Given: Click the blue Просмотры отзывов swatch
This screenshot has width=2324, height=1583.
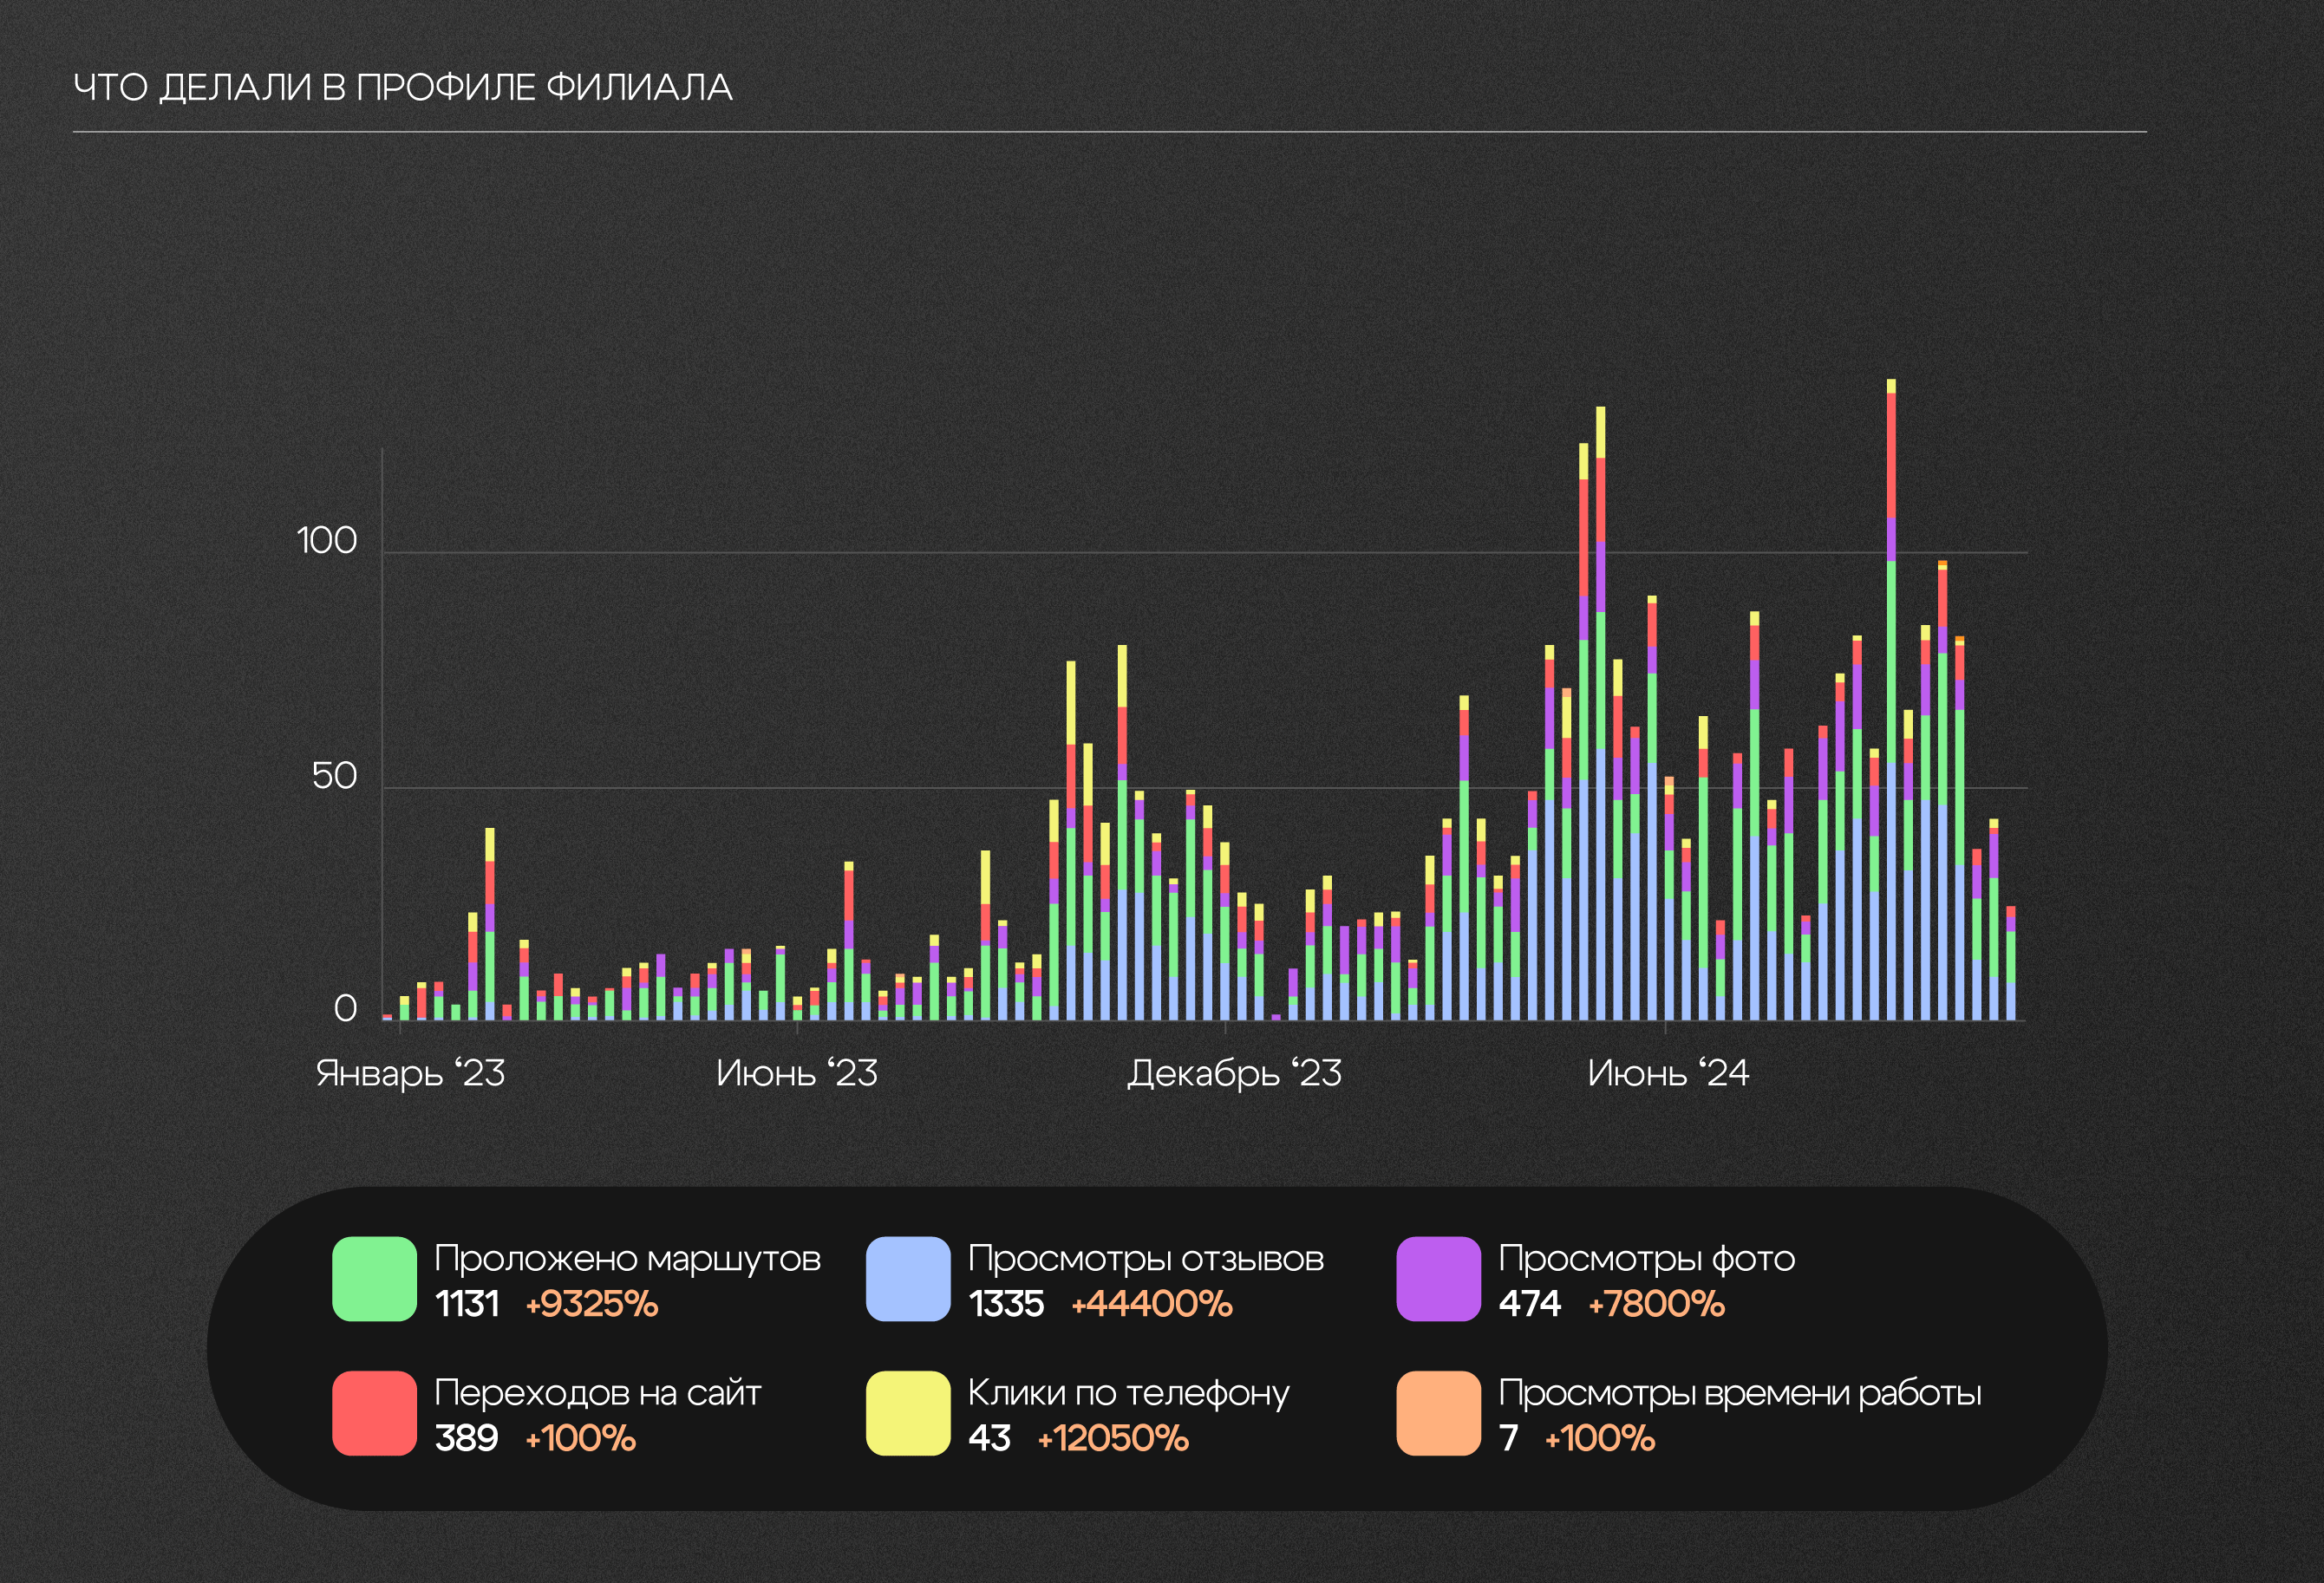Looking at the screenshot, I should coord(907,1278).
